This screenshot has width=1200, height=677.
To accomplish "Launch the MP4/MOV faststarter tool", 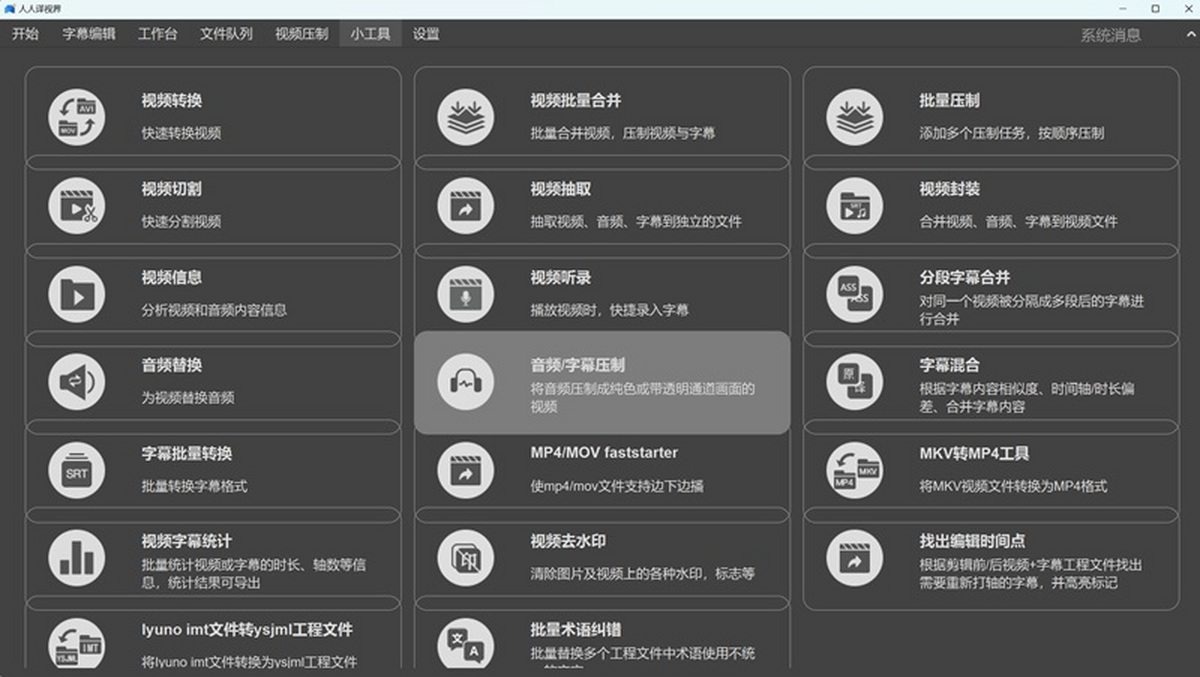I will pos(601,468).
